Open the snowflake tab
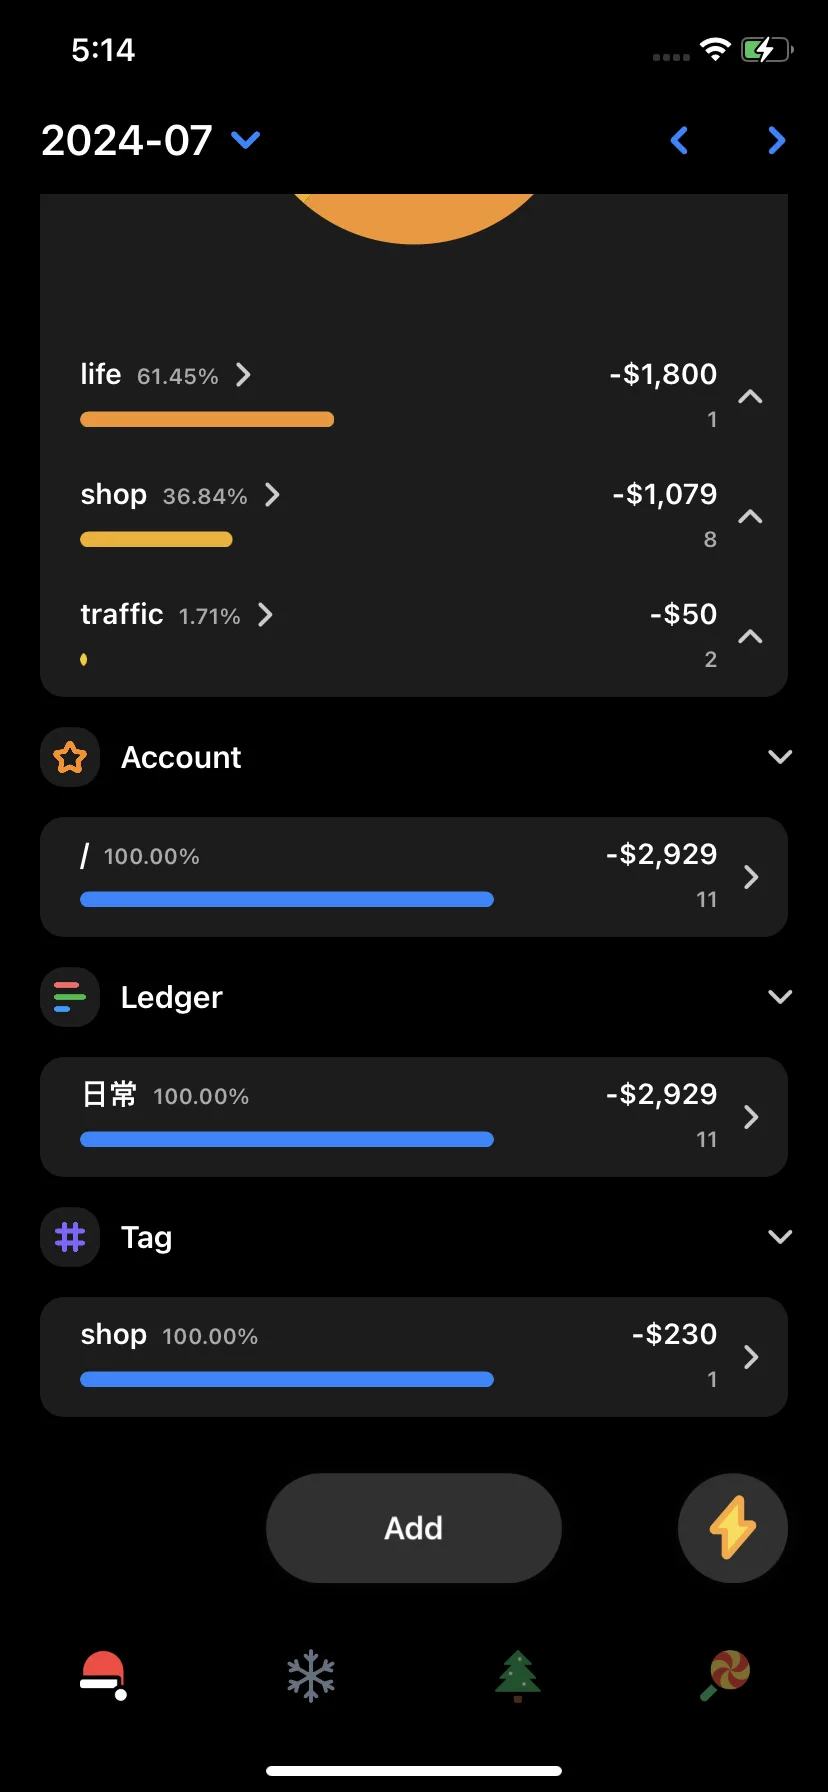Image resolution: width=828 pixels, height=1792 pixels. pyautogui.click(x=311, y=1675)
